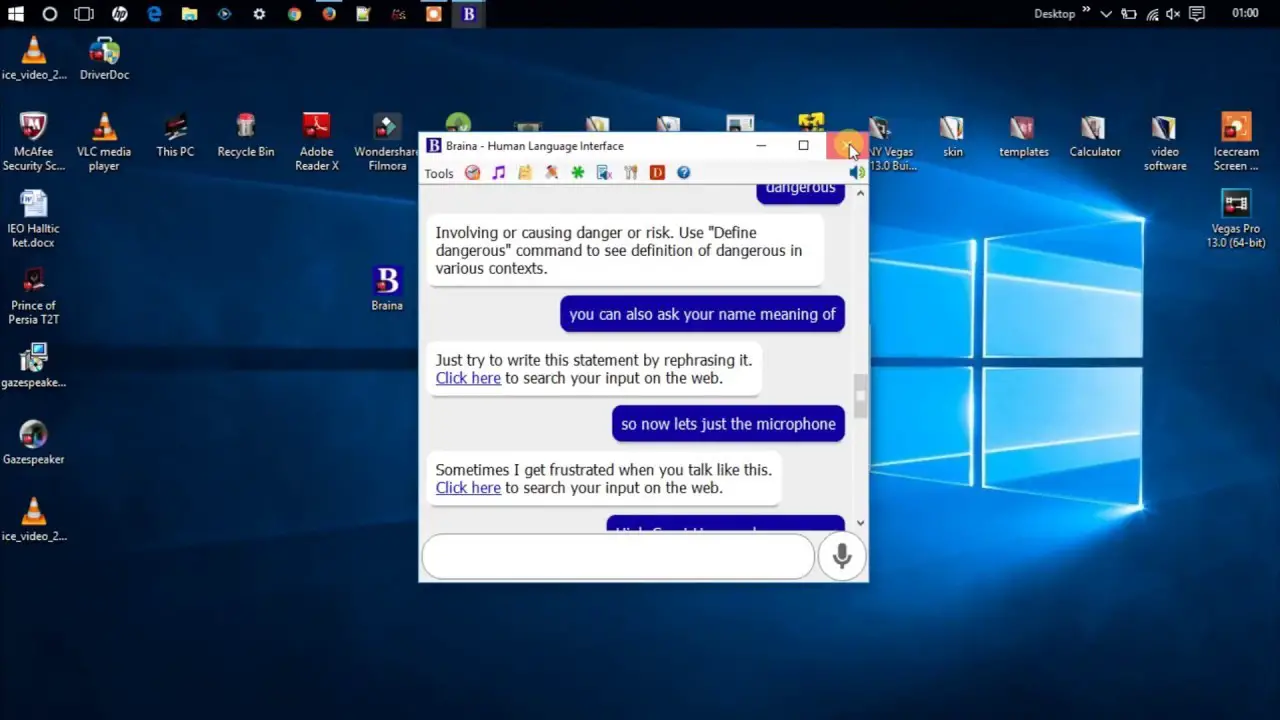The width and height of the screenshot is (1280, 720).
Task: Select the DriverDoc desktop icon
Action: click(104, 58)
